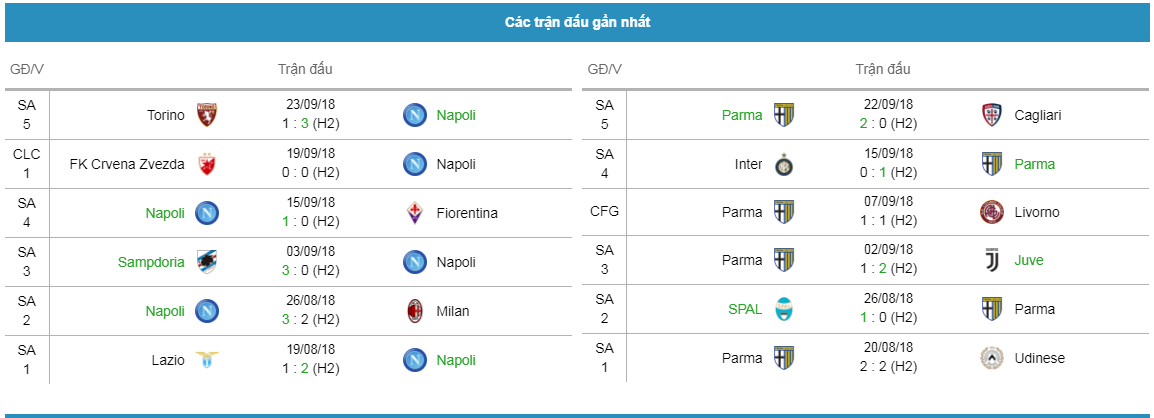Click the Juventus logo icon
This screenshot has width=1154, height=418.
point(993,261)
